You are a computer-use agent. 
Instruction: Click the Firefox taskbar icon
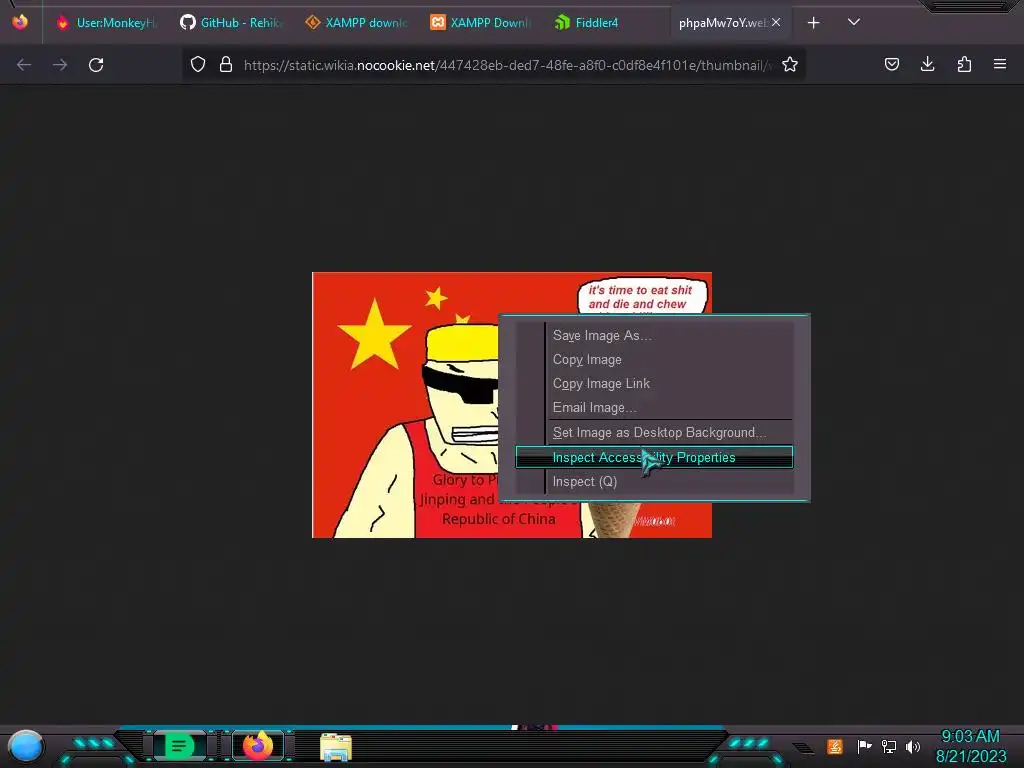tap(258, 746)
